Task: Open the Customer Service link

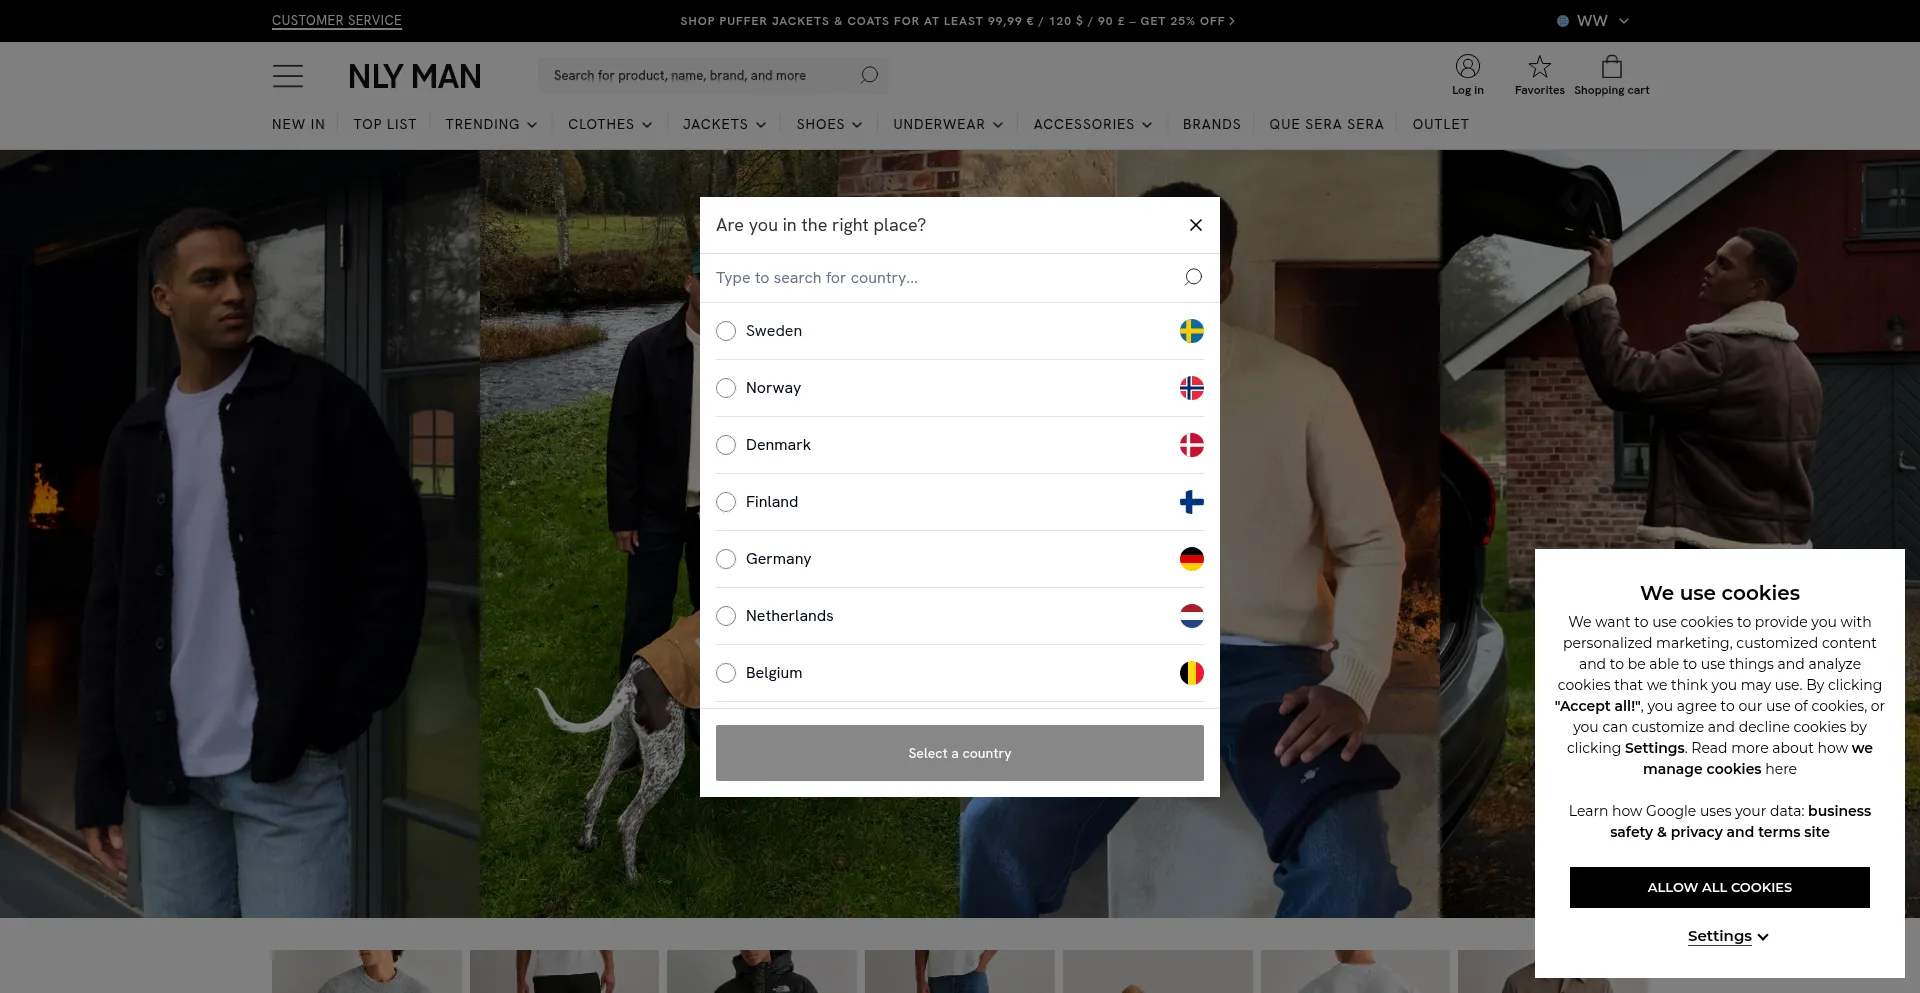Action: pyautogui.click(x=336, y=21)
